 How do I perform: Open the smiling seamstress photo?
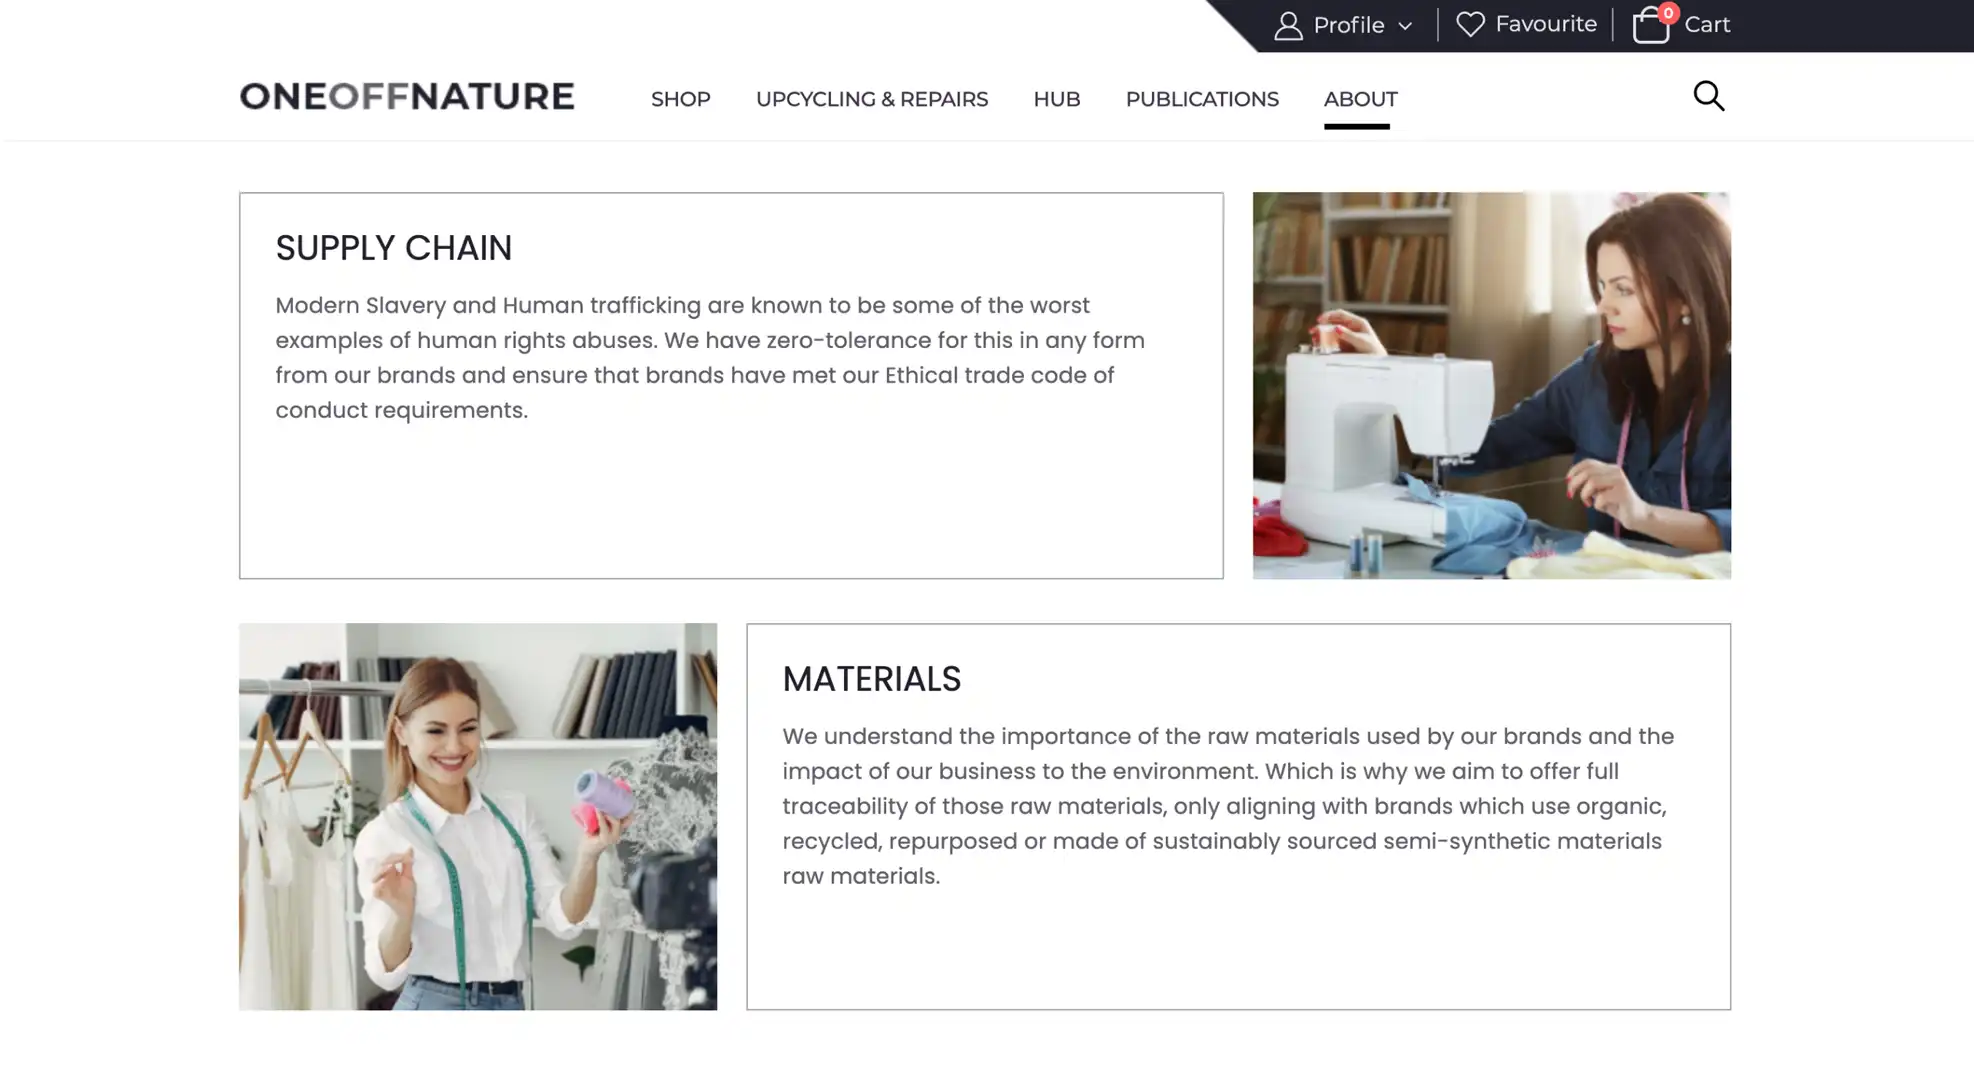coord(477,816)
